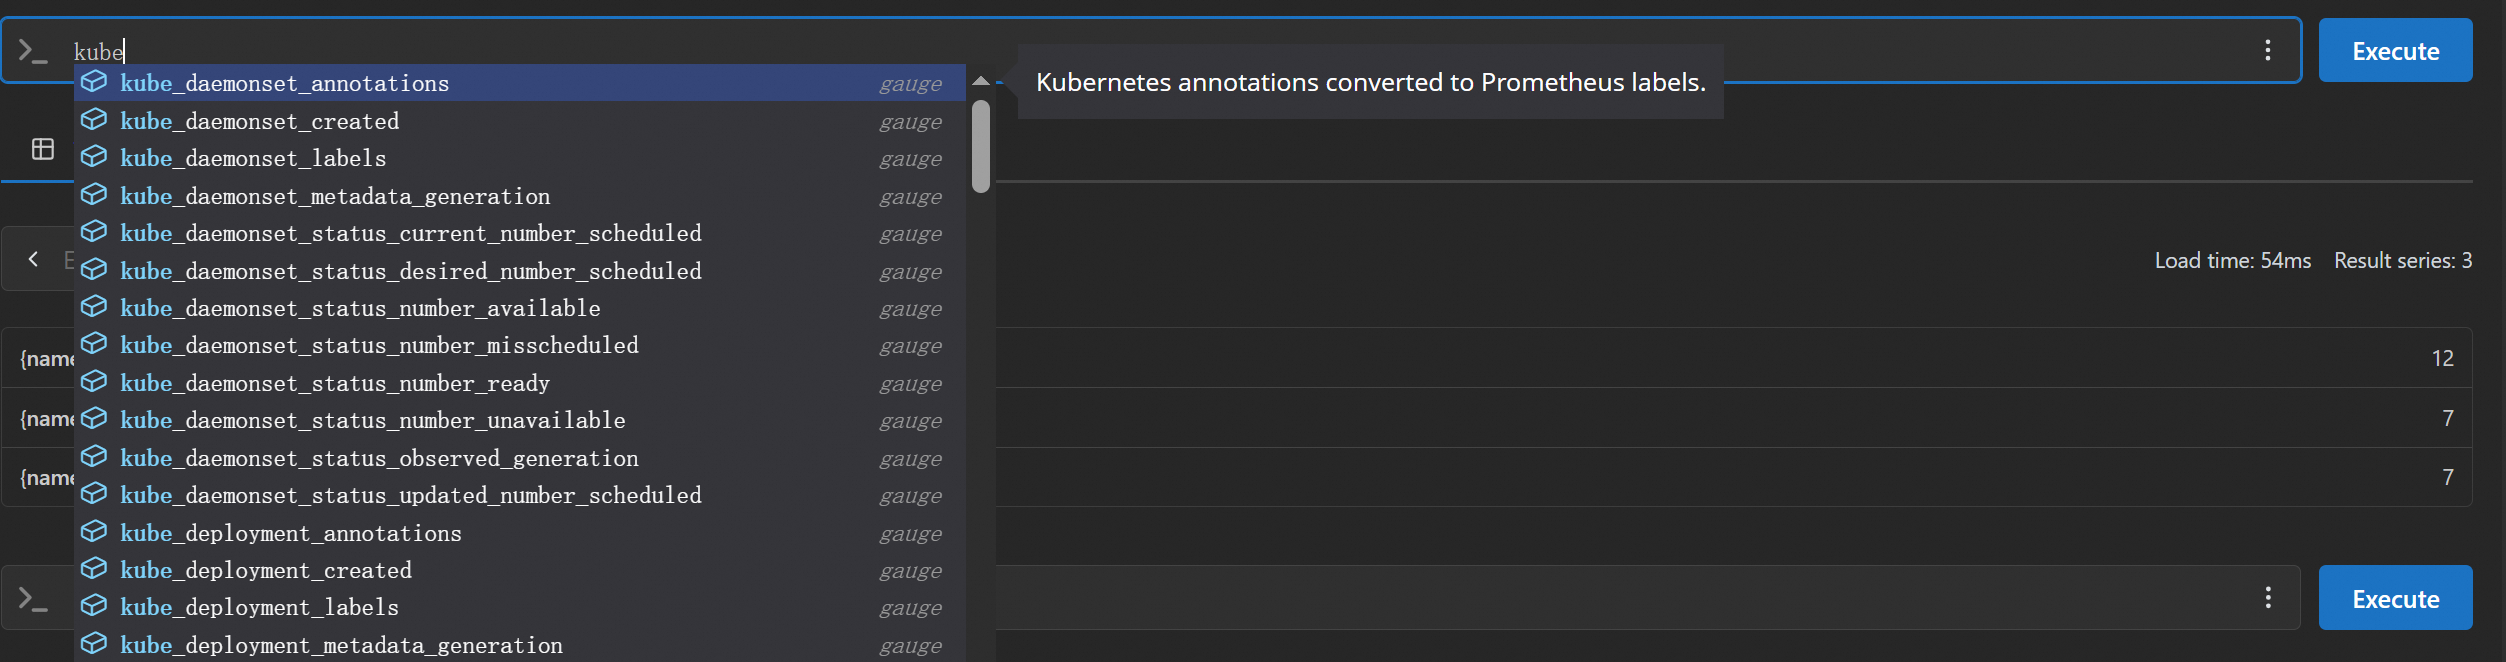Click the upper Execute button
The image size is (2506, 662).
[x=2395, y=51]
